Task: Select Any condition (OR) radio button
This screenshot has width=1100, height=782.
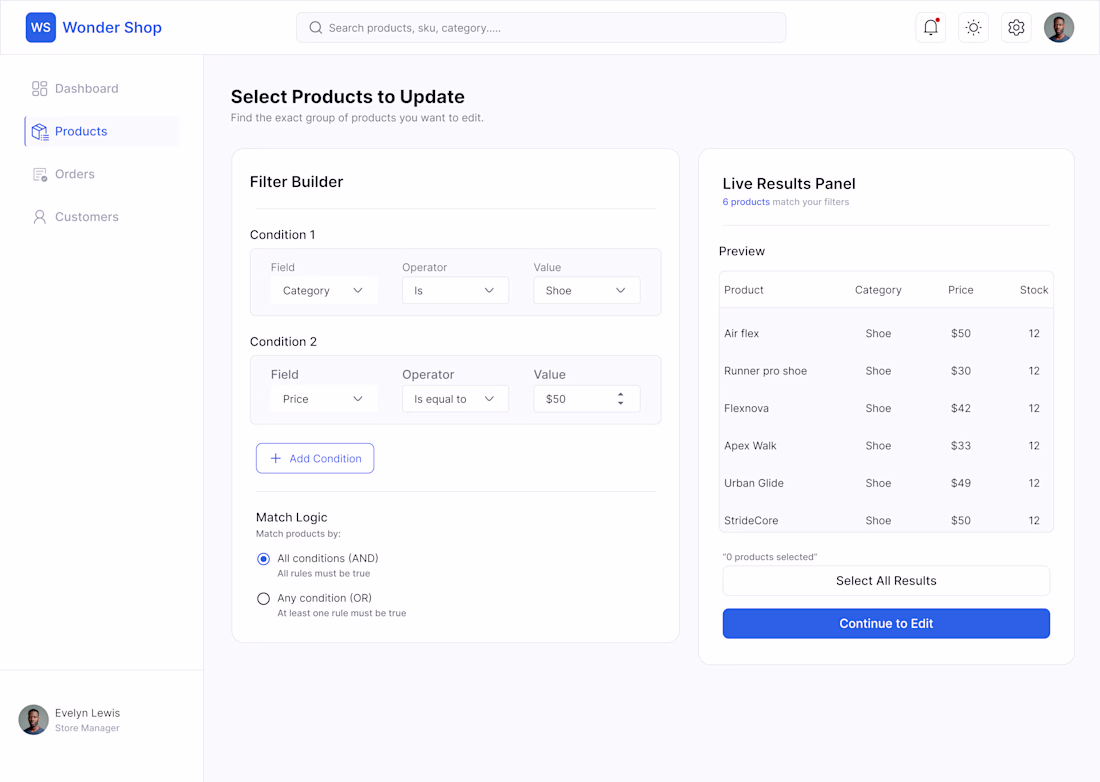Action: [264, 599]
